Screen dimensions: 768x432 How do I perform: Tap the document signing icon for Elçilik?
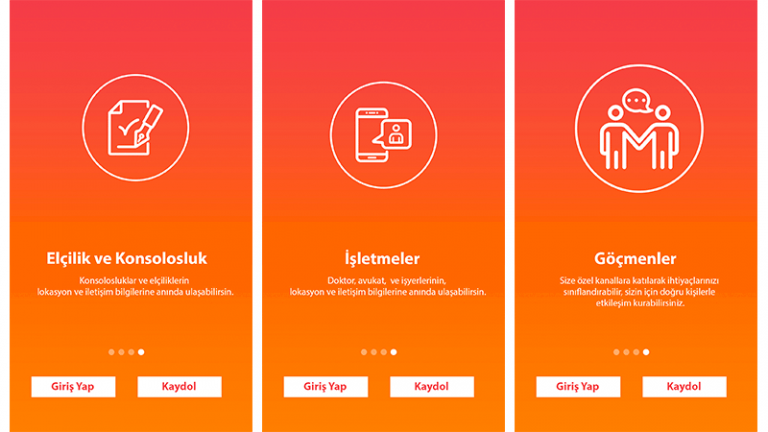[x=136, y=128]
